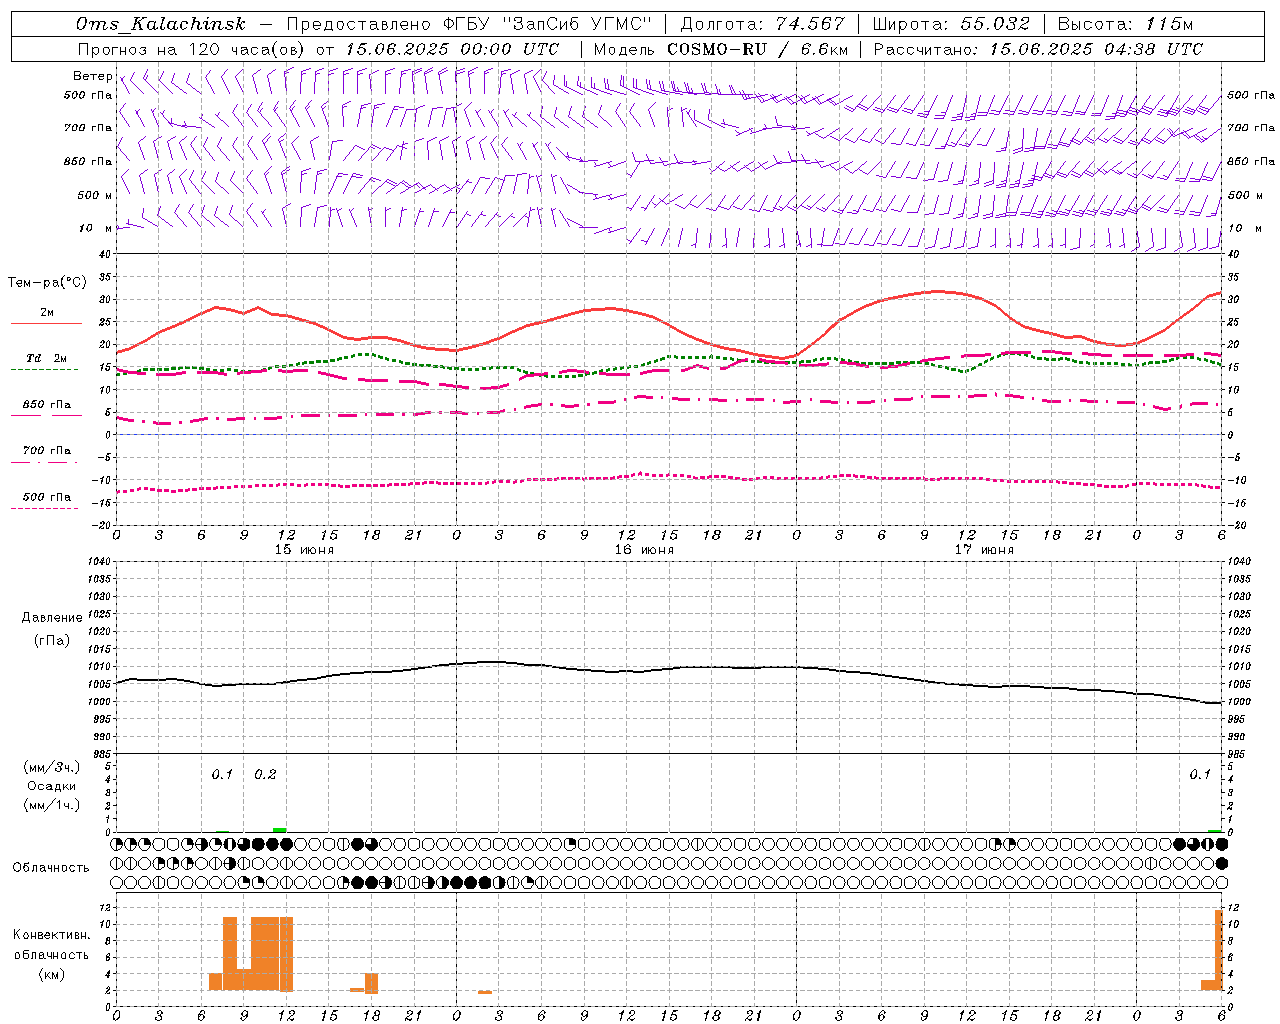Click the station name Oms_Kalachinsk in the header

[x=160, y=24]
